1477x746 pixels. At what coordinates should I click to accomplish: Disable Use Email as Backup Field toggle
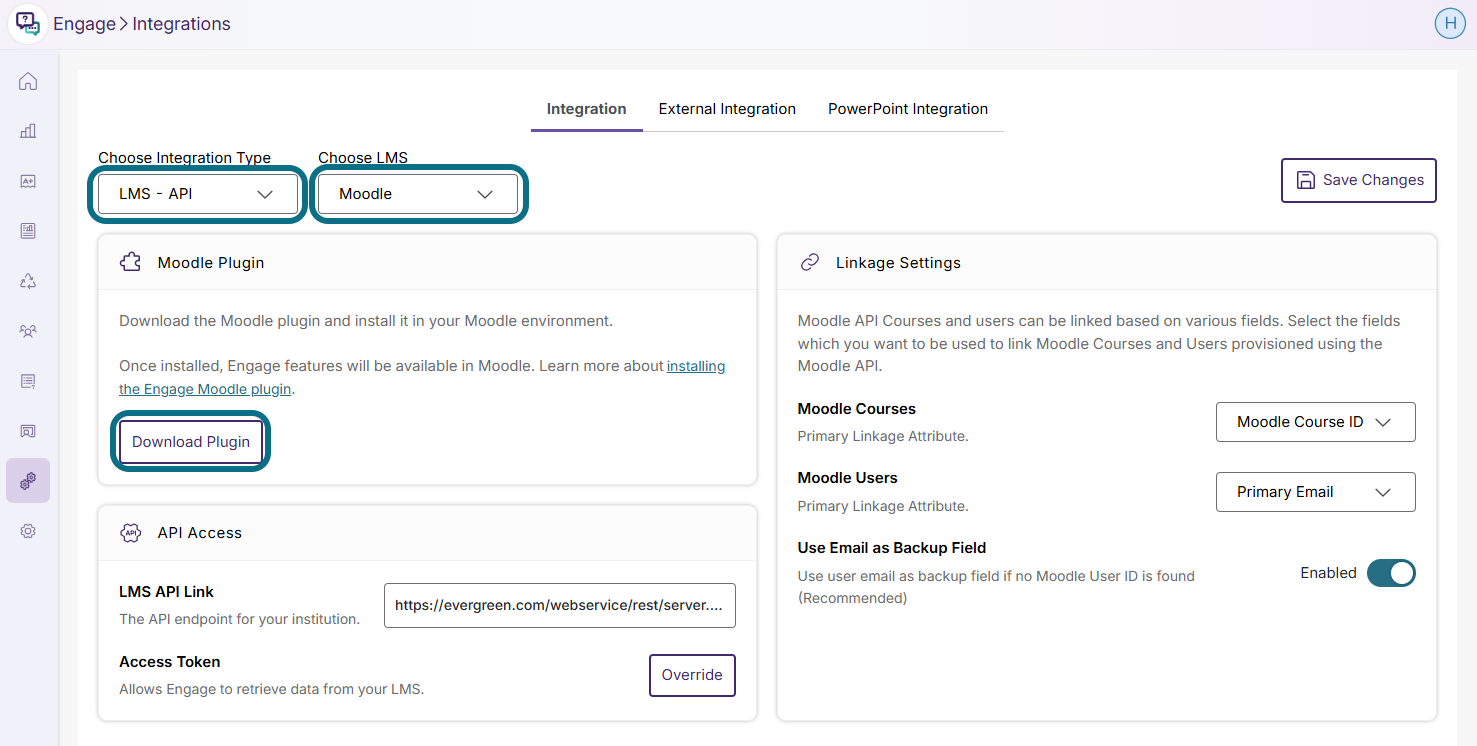click(x=1391, y=573)
